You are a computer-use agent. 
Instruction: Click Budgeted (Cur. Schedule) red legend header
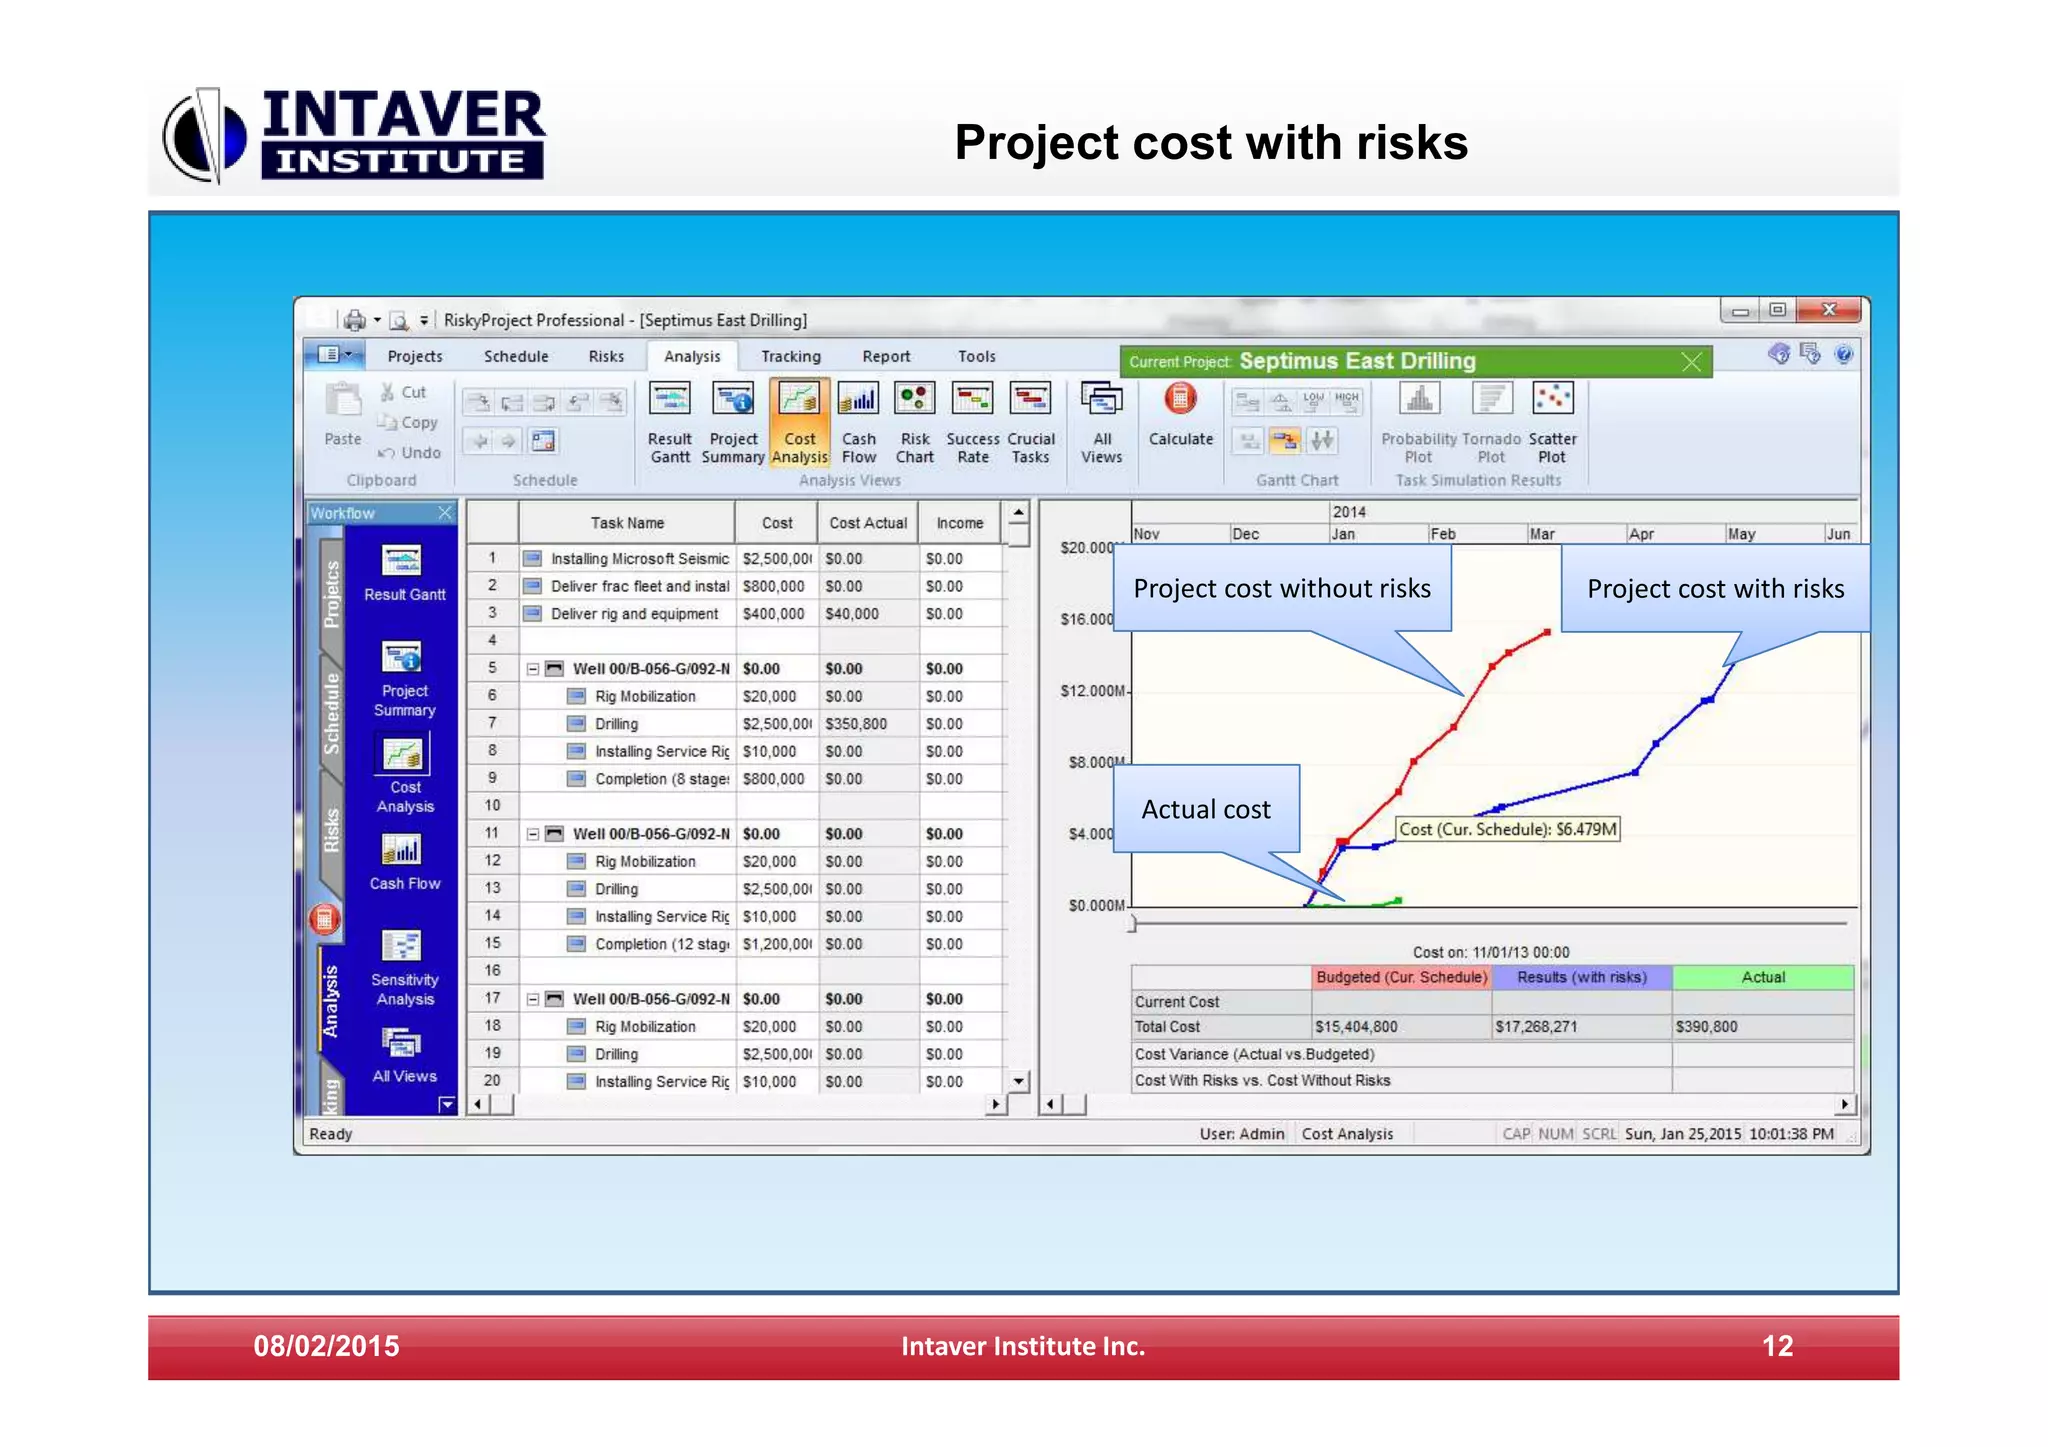point(1401,977)
